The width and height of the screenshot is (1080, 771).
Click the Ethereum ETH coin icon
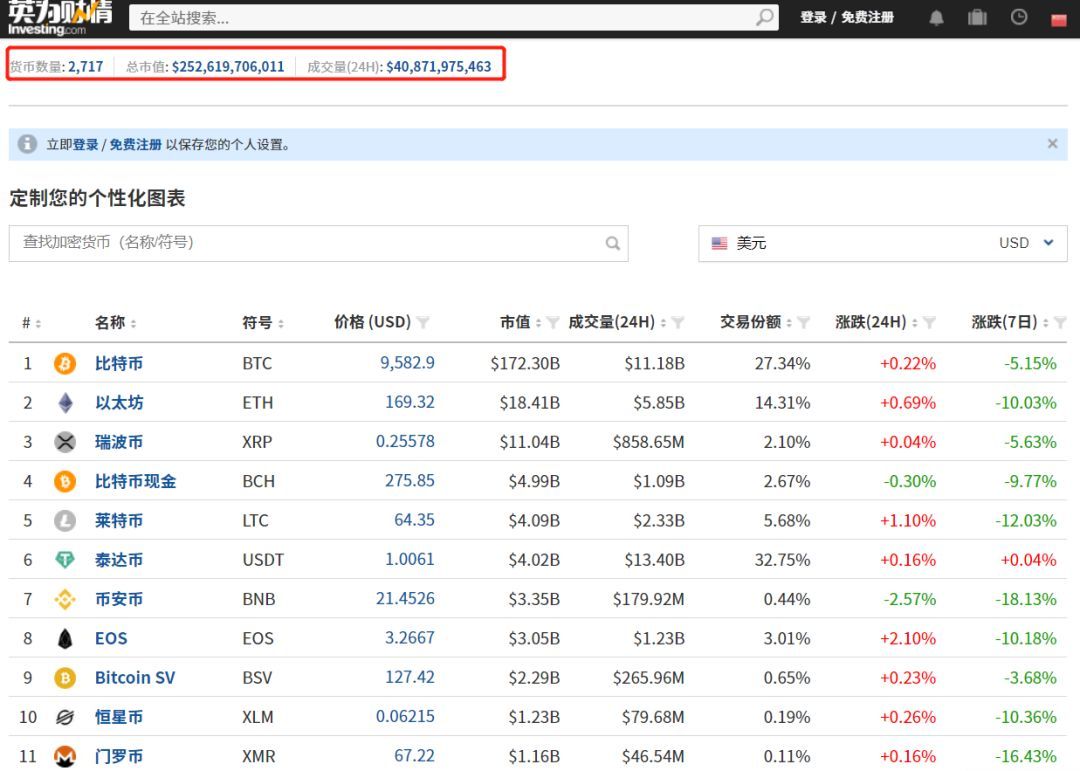click(x=65, y=402)
